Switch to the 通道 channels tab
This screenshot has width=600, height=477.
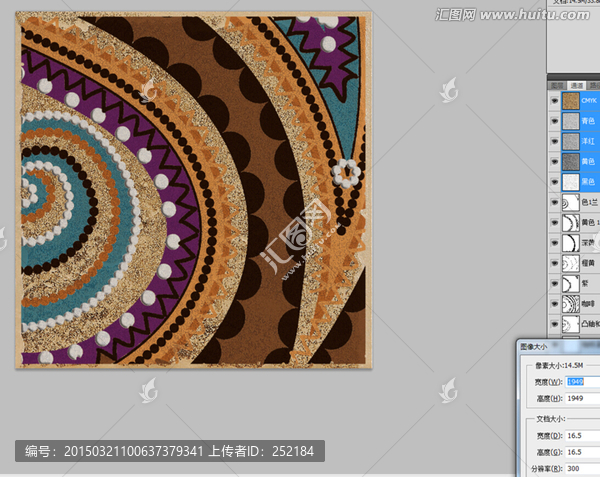[x=577, y=86]
